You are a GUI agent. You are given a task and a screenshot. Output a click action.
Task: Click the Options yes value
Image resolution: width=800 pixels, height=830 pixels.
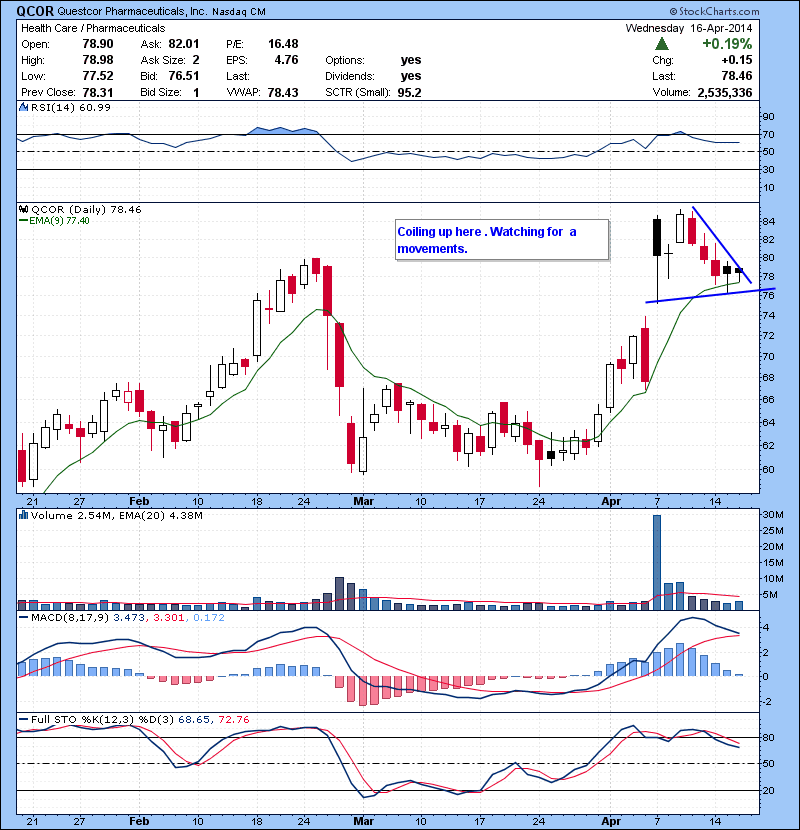(411, 60)
